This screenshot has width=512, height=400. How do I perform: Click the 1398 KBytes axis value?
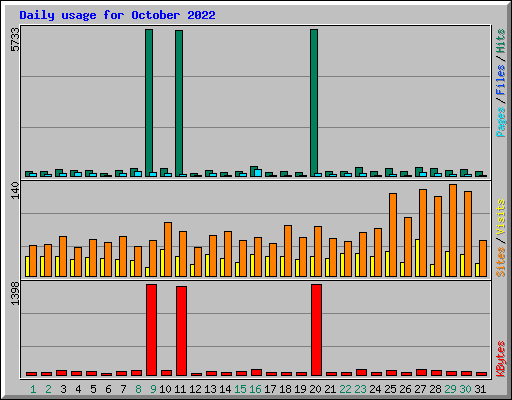[15, 294]
